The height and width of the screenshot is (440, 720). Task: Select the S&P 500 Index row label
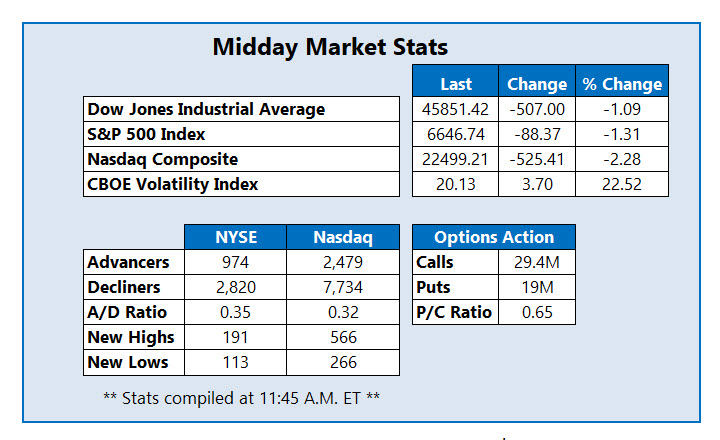[150, 134]
